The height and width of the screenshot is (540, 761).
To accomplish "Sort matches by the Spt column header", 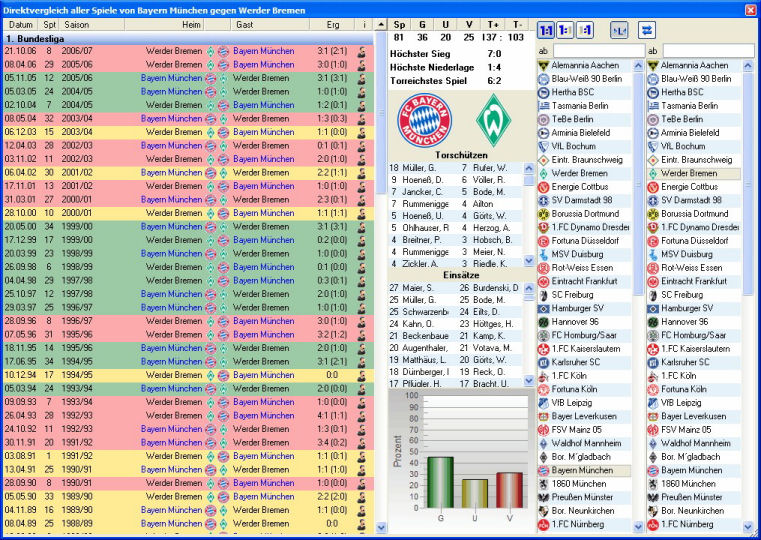I will click(x=49, y=25).
